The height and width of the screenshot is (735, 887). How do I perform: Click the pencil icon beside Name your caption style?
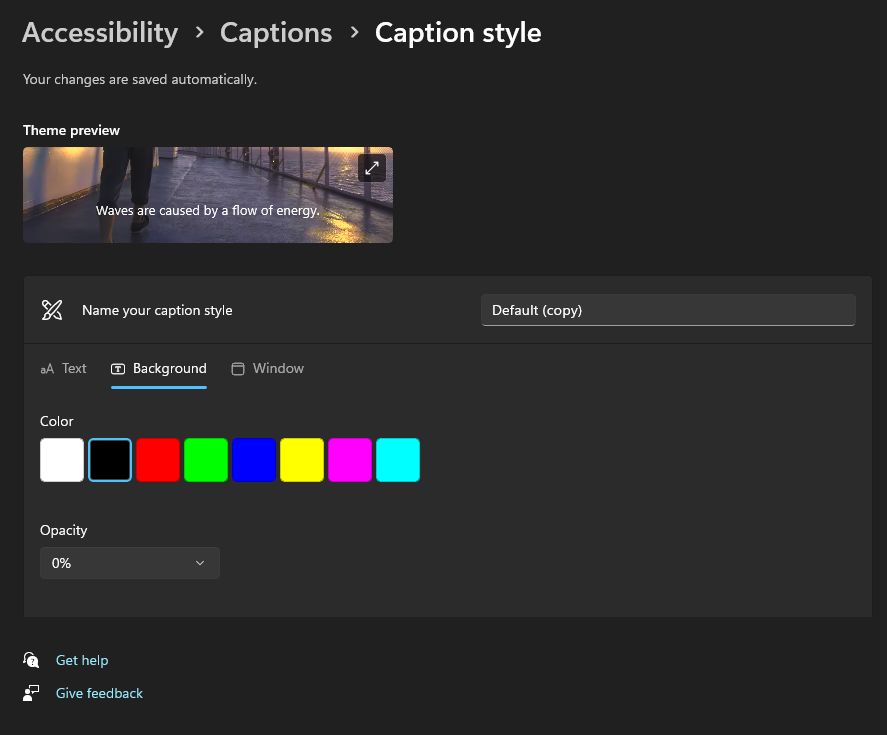(51, 310)
